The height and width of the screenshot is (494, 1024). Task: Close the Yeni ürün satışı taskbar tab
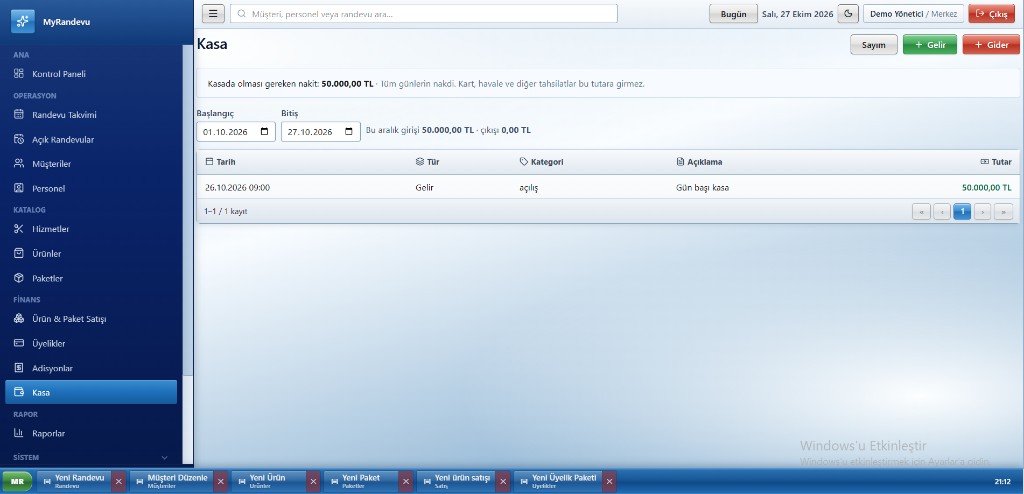pyautogui.click(x=503, y=482)
